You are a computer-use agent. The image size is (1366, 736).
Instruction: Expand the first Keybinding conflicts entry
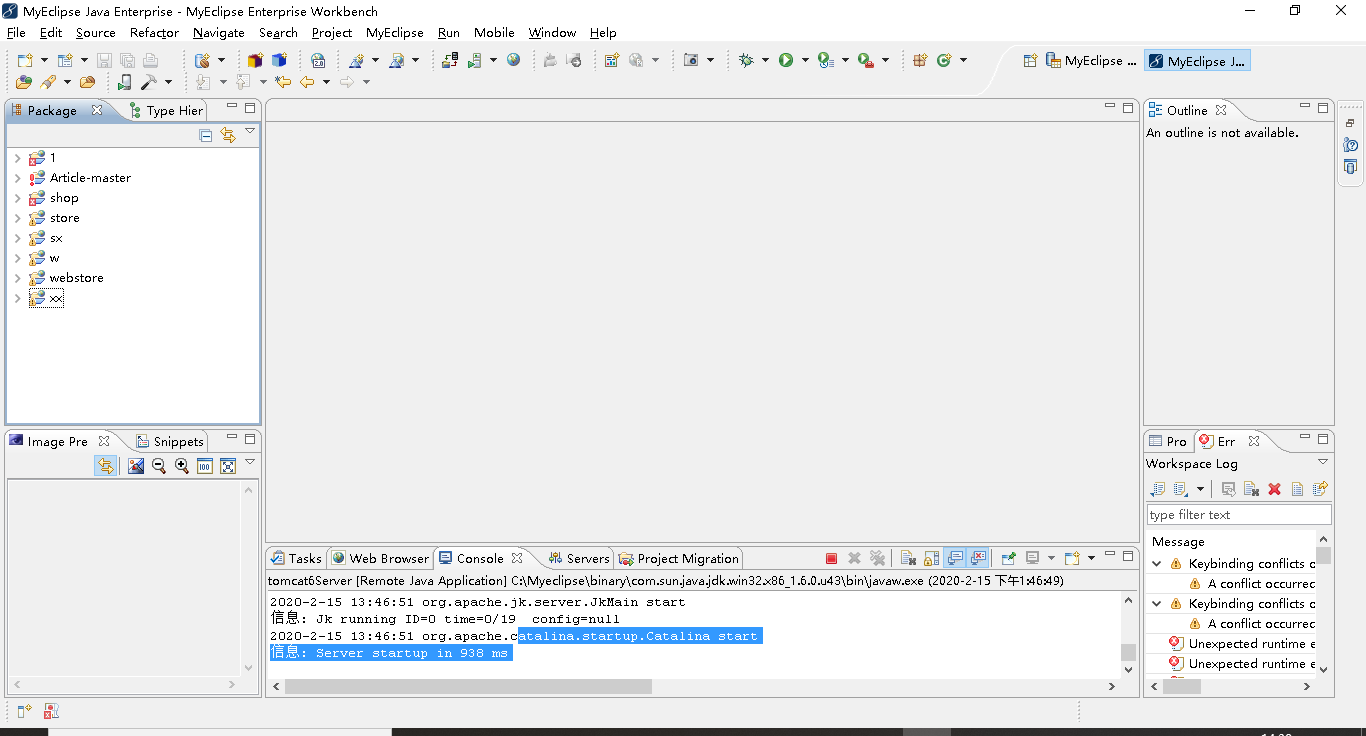(1157, 563)
